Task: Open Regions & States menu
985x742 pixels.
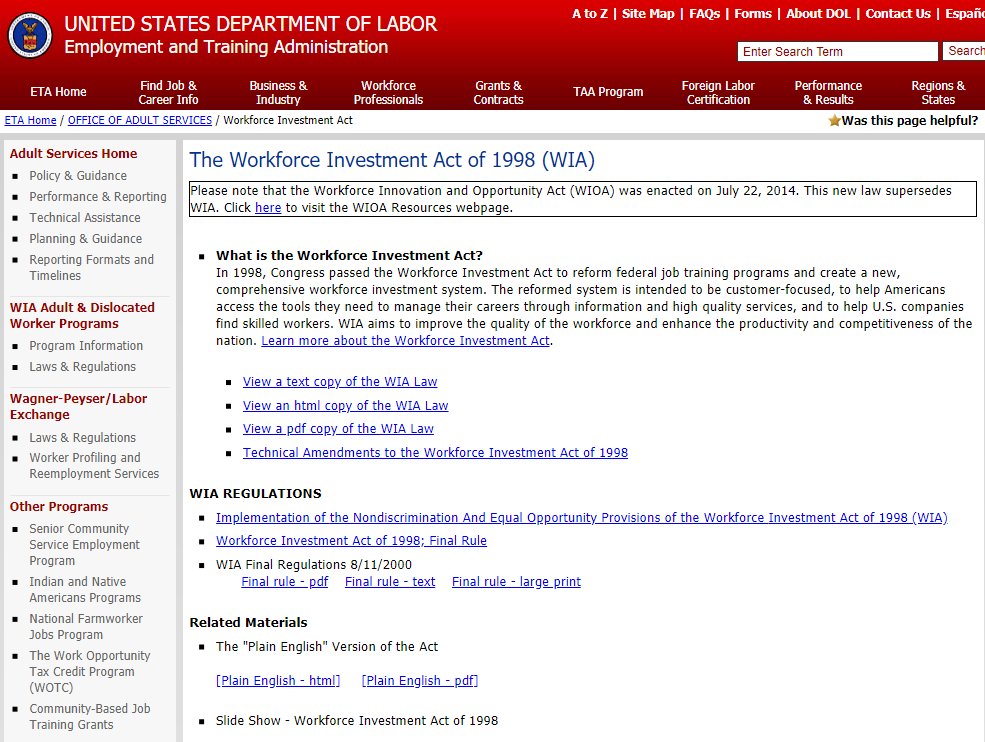Action: click(x=938, y=92)
